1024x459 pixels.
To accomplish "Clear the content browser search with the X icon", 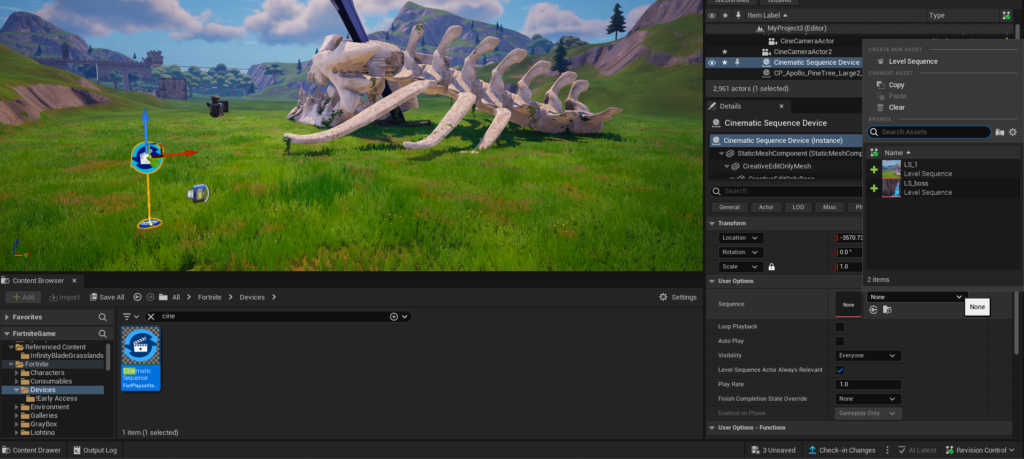I will point(151,316).
